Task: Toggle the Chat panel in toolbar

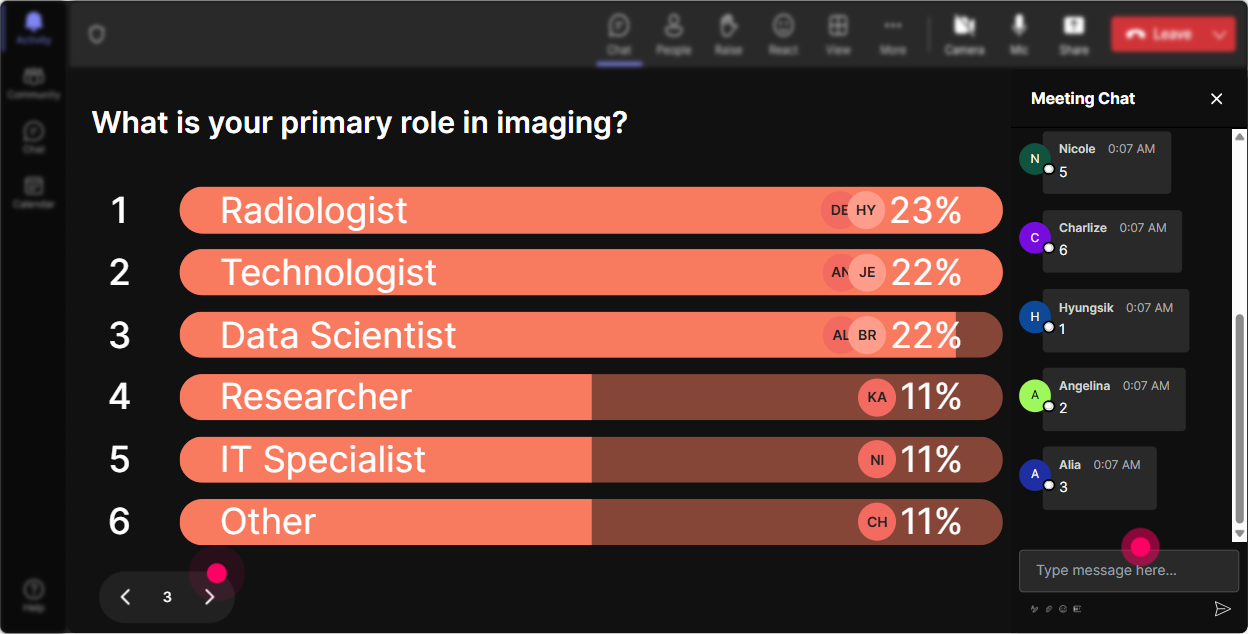Action: [619, 33]
